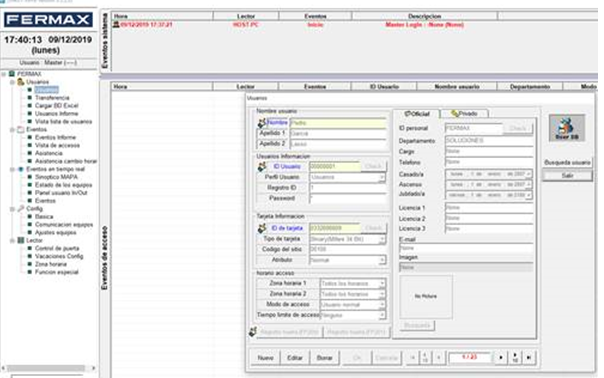Click the fingerprint register icon at bottom
This screenshot has width=604, height=378.
click(253, 331)
